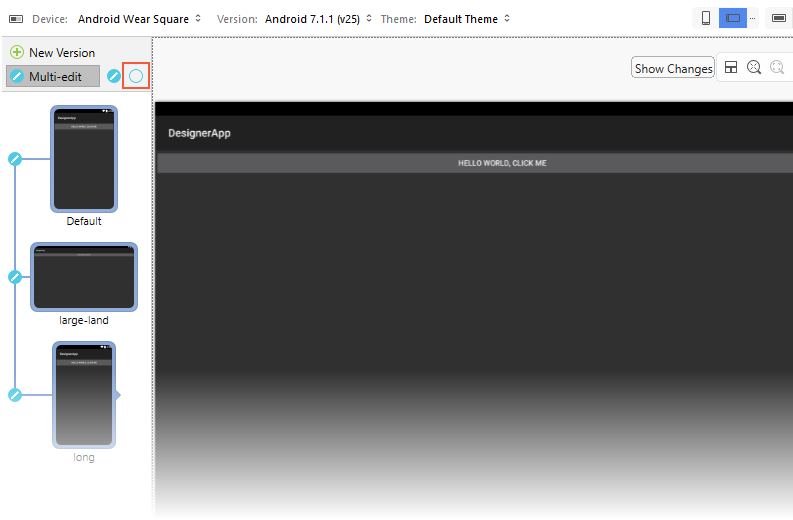
Task: Click the wide device icon at top right
Action: (x=778, y=18)
